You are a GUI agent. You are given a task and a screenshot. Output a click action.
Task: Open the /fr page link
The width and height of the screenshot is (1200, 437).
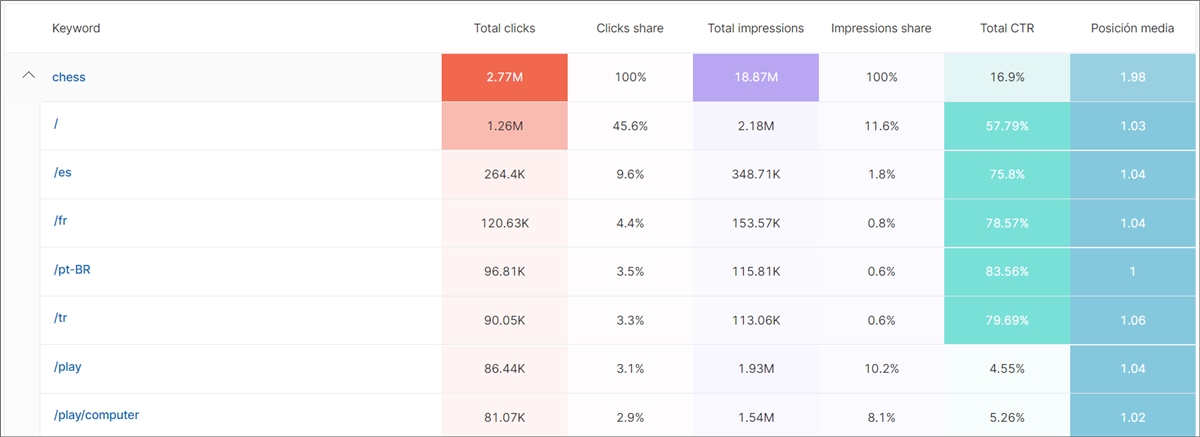(x=61, y=220)
